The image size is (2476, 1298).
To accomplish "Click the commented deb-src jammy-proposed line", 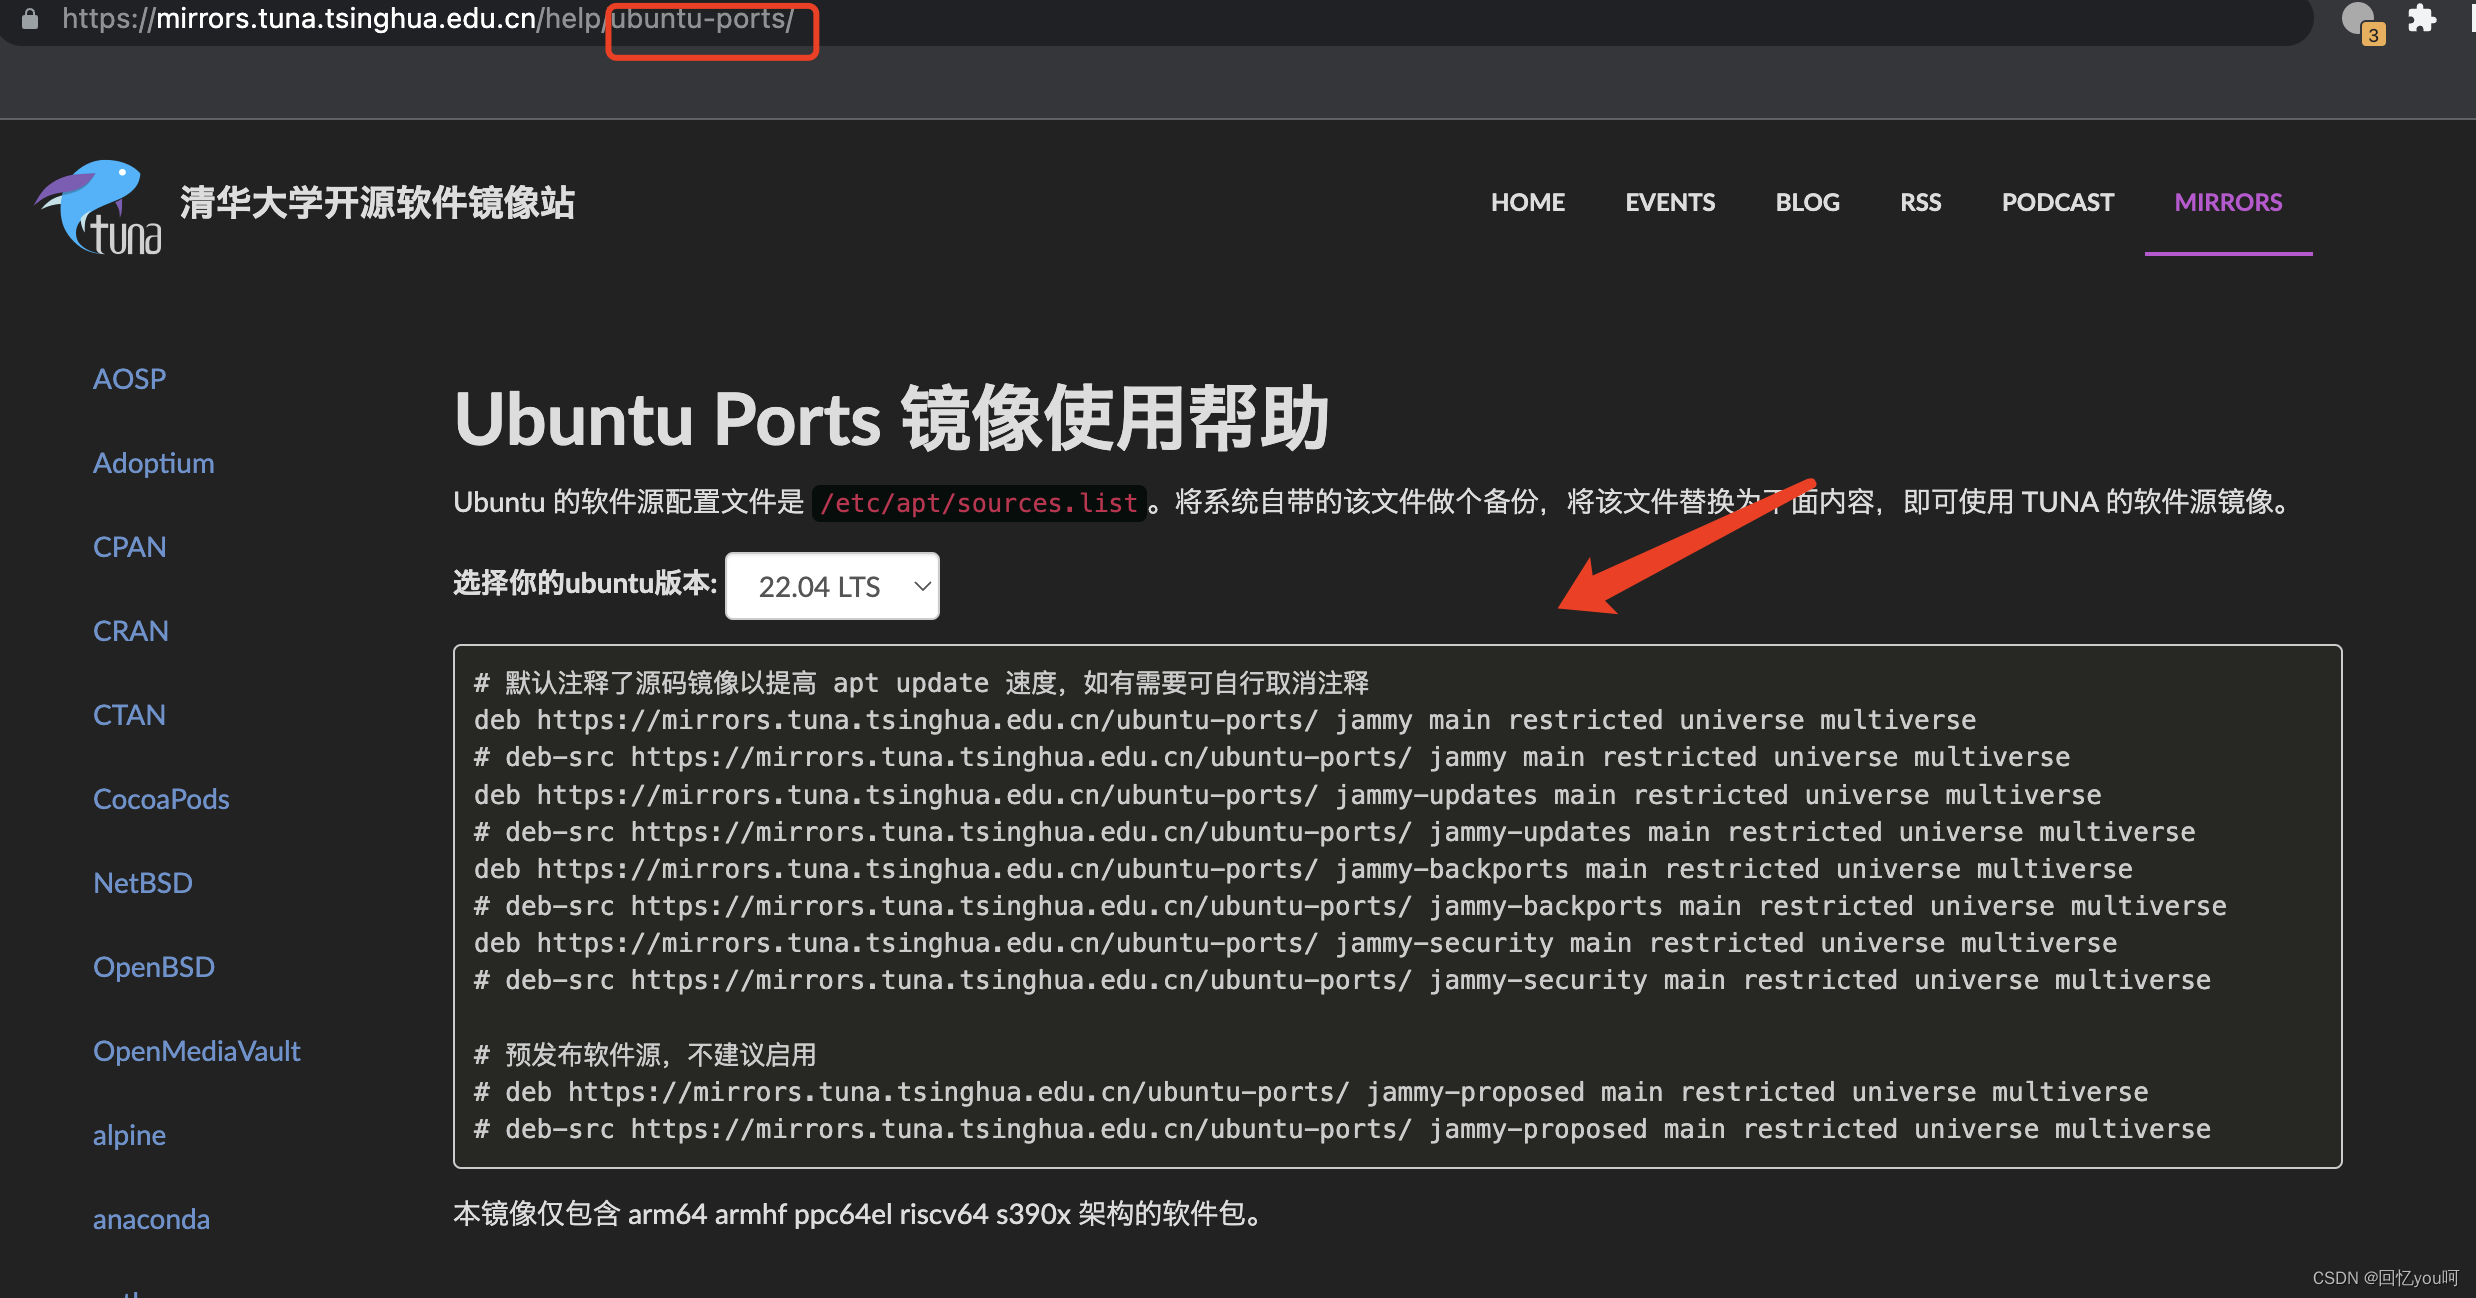I will pyautogui.click(x=1342, y=1129).
